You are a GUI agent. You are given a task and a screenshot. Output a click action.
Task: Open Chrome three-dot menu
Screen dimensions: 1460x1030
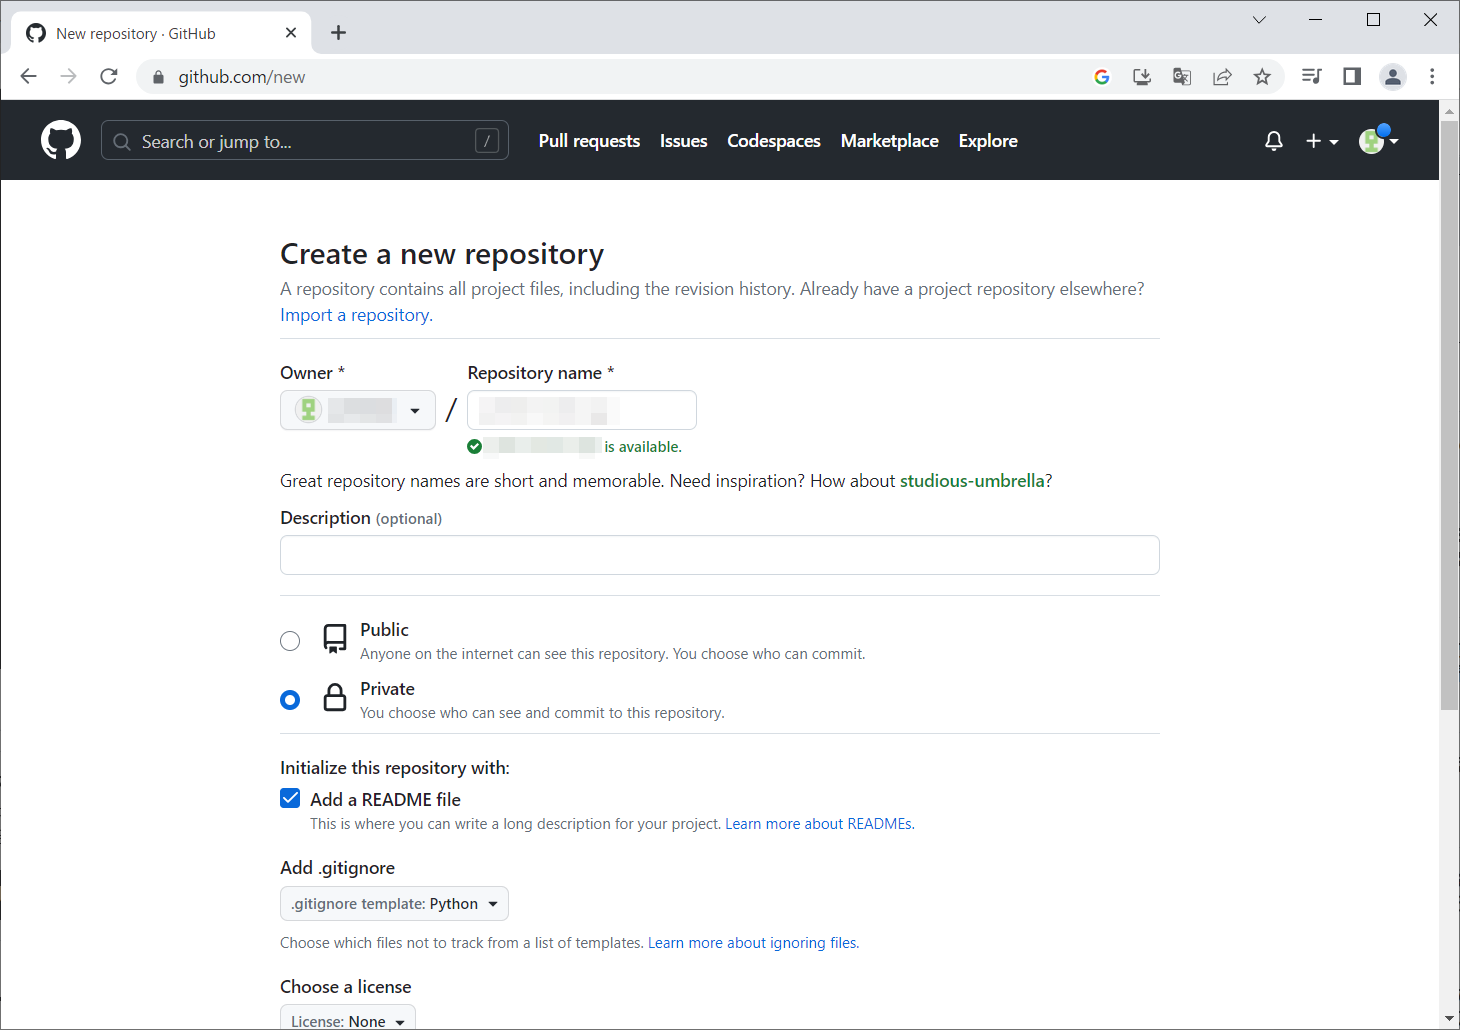pos(1432,77)
